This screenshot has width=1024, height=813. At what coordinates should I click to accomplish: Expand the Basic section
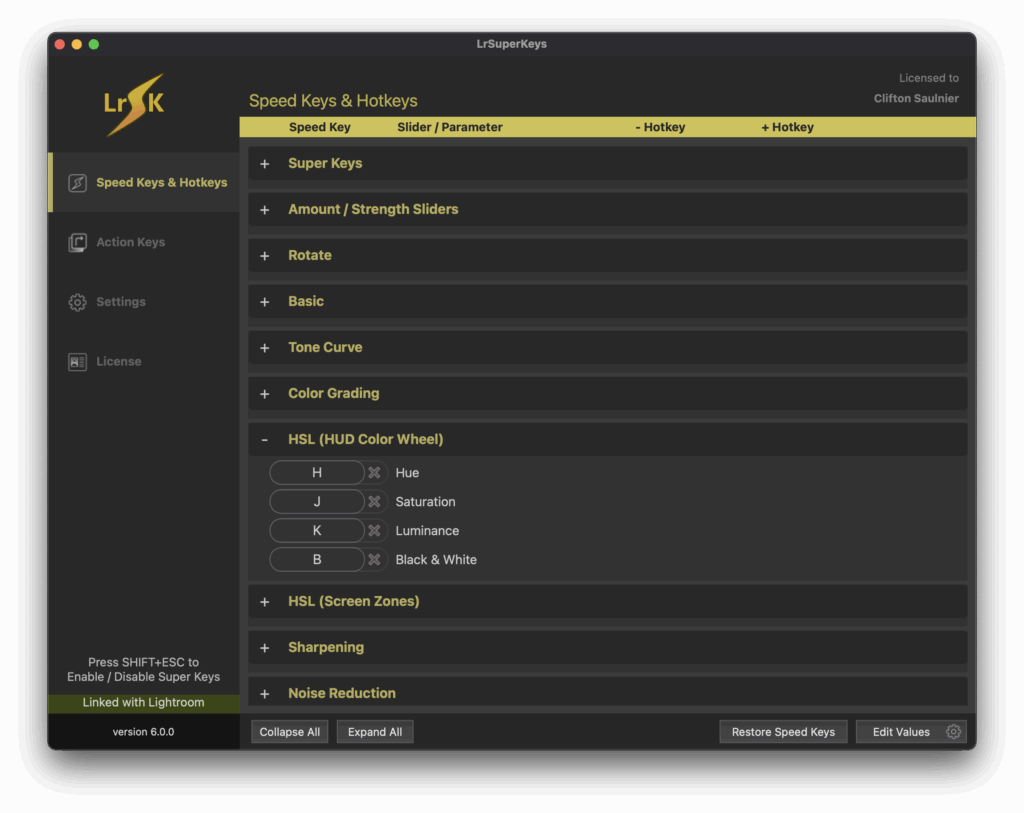tap(264, 302)
